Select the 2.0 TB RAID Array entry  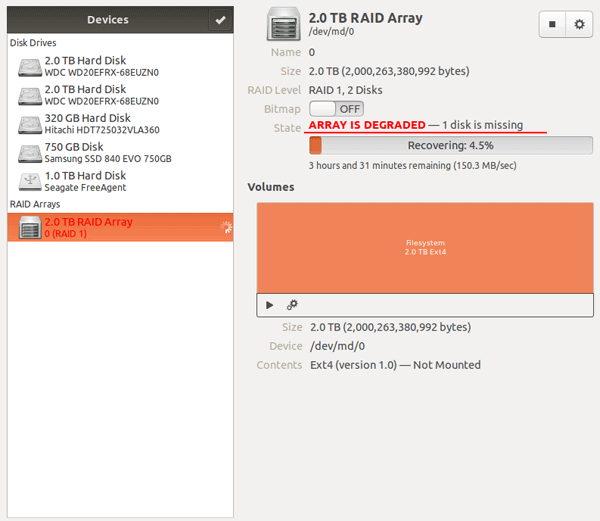pyautogui.click(x=120, y=227)
